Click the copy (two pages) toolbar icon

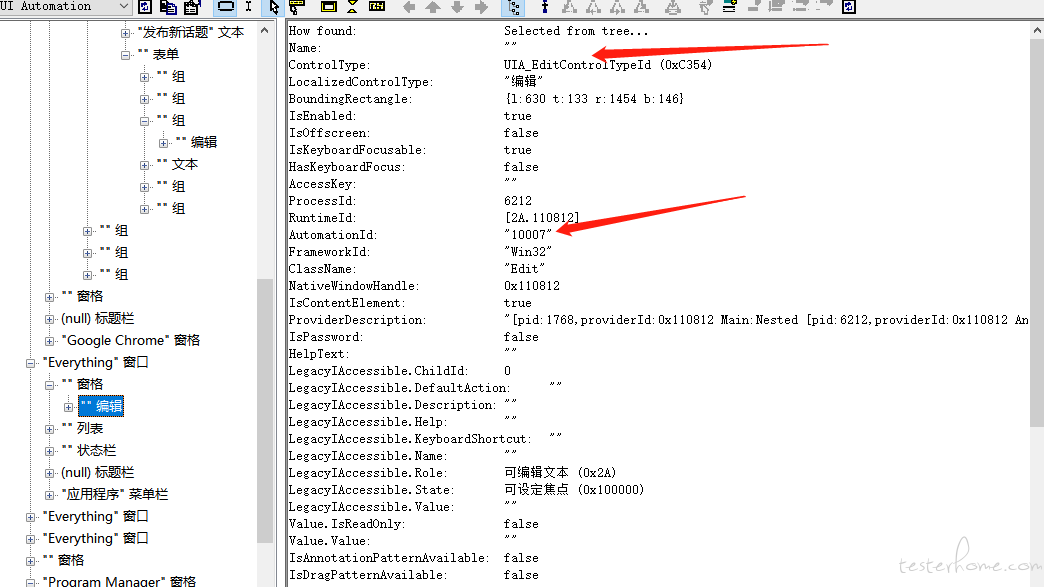point(168,7)
